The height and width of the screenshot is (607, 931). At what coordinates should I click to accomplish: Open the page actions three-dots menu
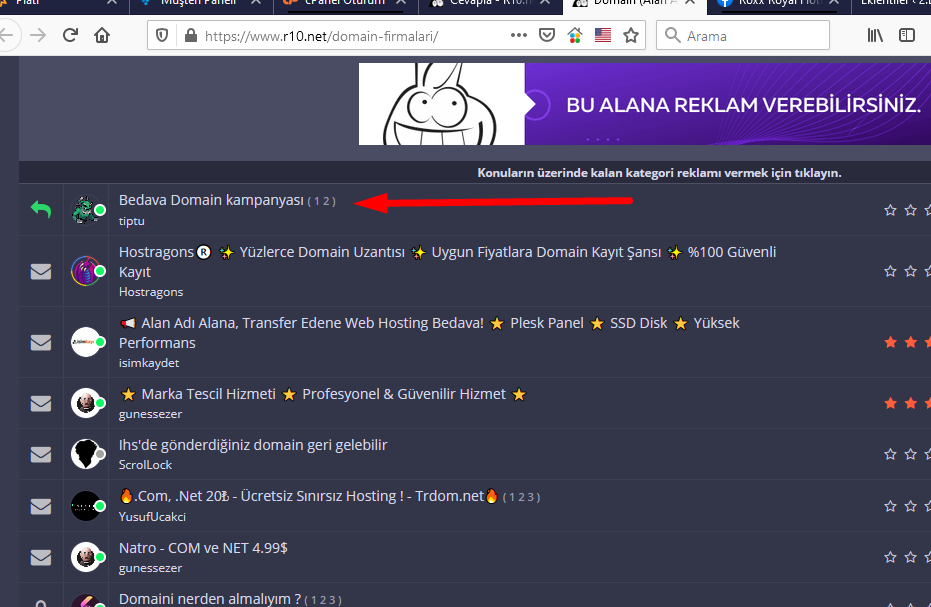pos(518,36)
